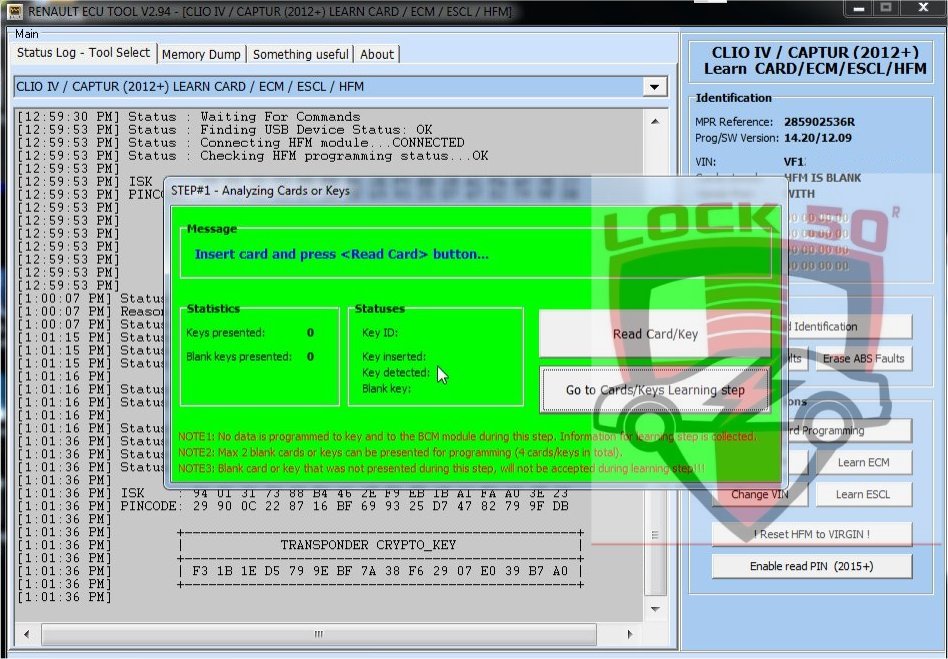The width and height of the screenshot is (948, 659).
Task: Click the horizontal scrollbar left arrow
Action: pos(25,633)
